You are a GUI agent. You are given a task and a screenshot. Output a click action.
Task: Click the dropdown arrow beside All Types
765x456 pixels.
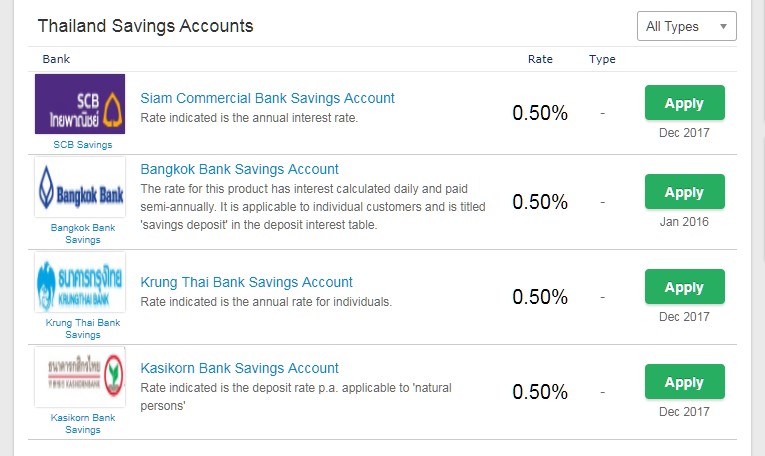tap(724, 27)
